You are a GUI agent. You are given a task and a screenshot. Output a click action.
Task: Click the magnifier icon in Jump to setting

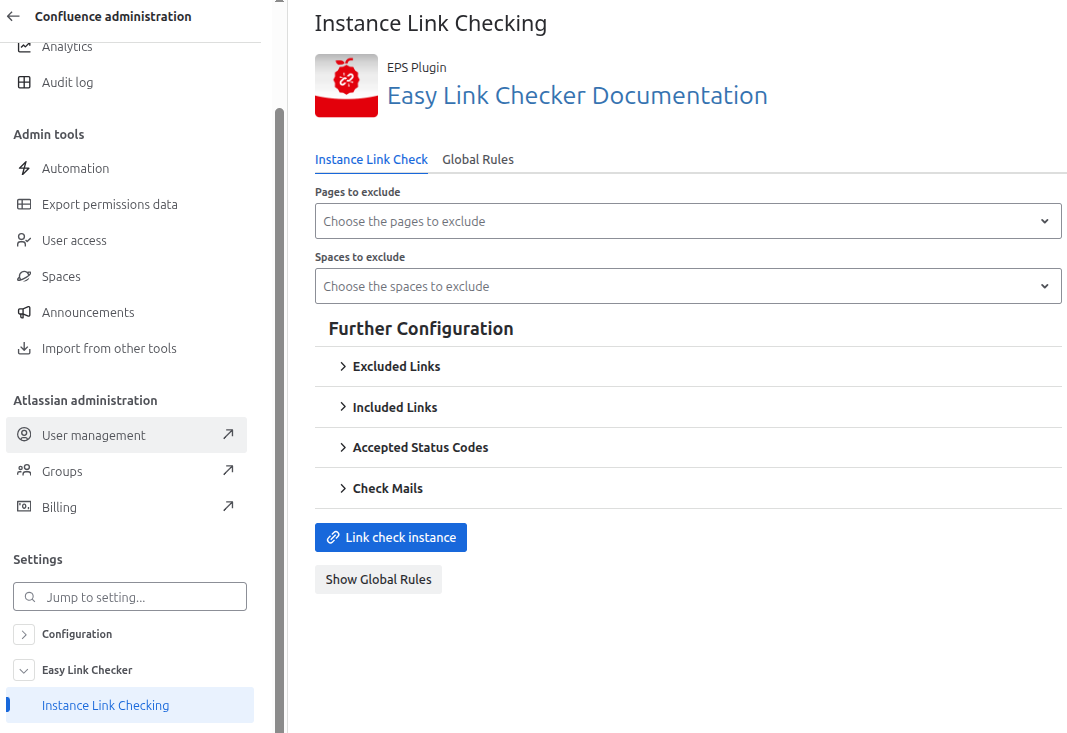(x=30, y=597)
